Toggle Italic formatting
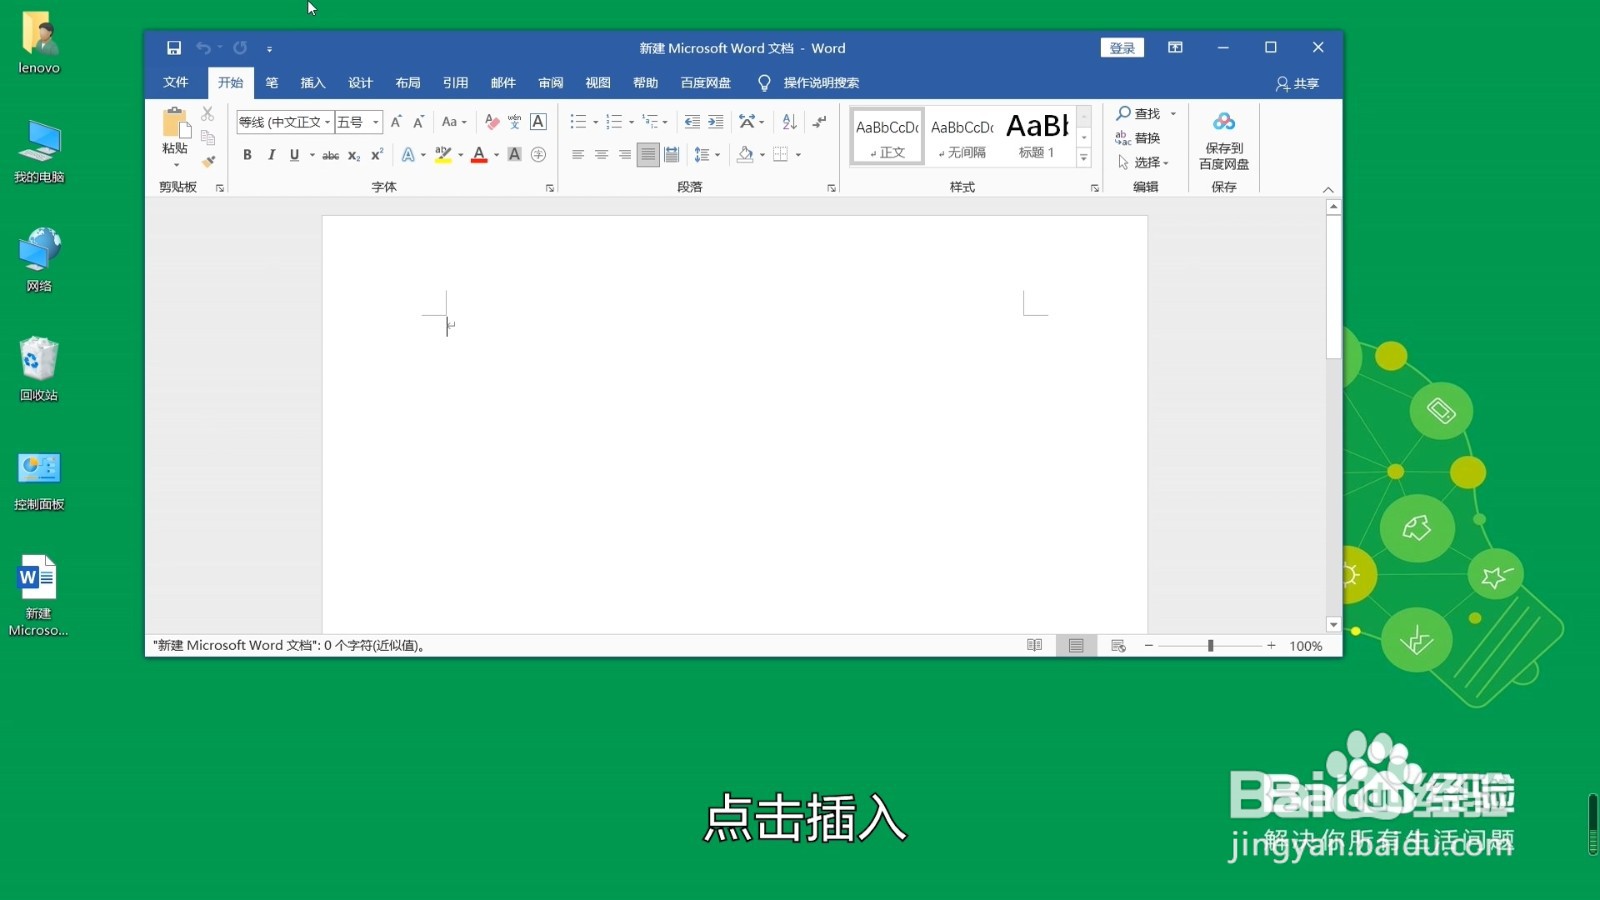Viewport: 1600px width, 900px height. coord(271,155)
